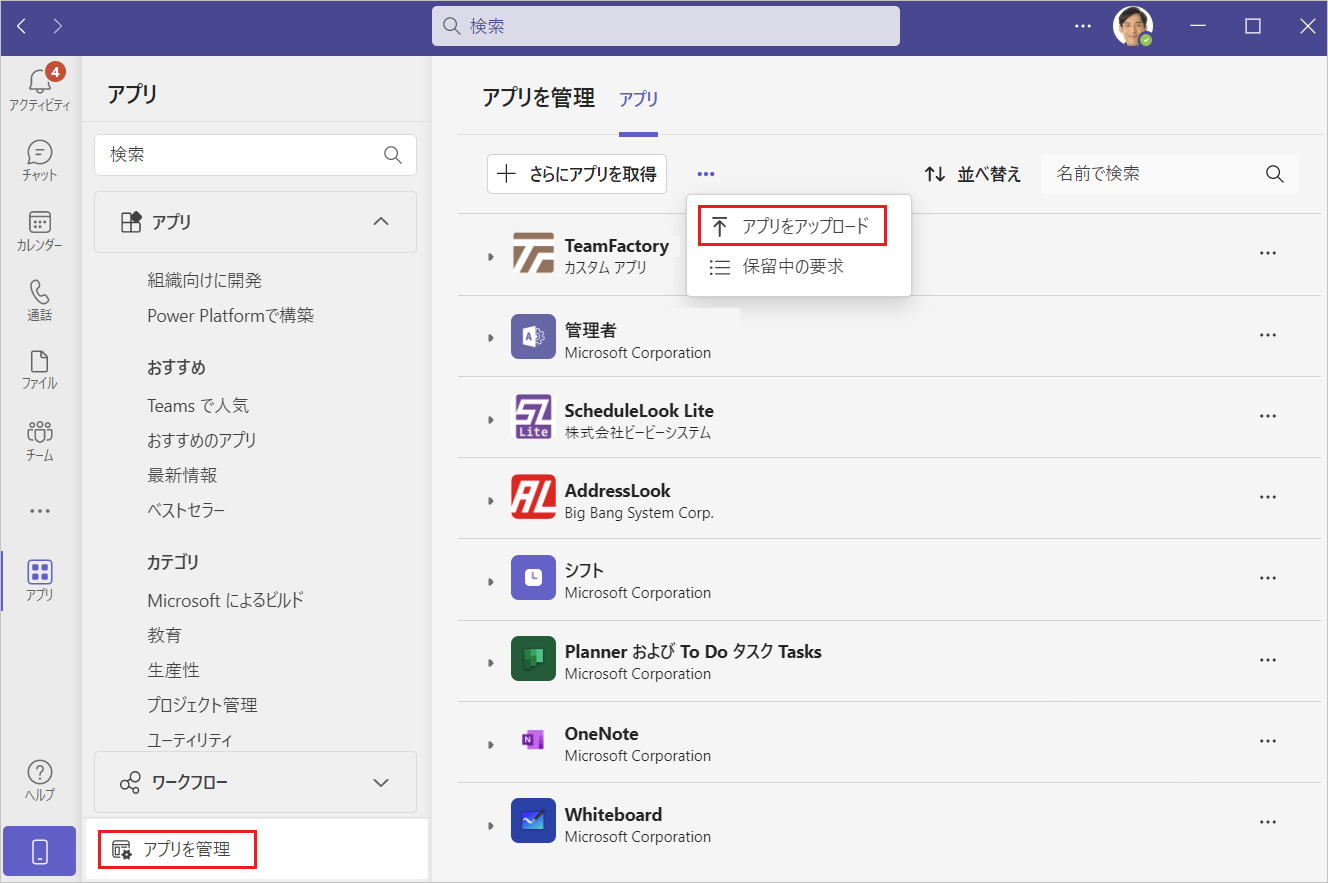Click the 並べ替え sort button
Viewport: 1328px width, 883px height.
(x=973, y=174)
